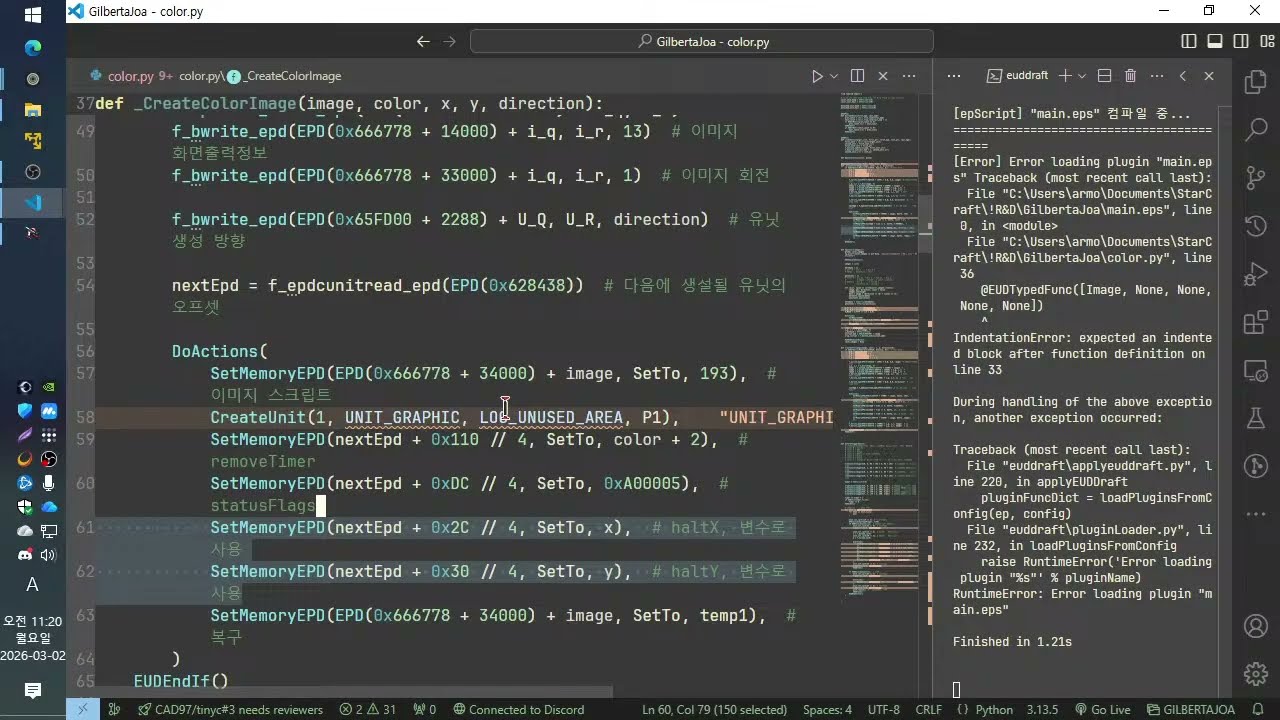Open Source Control view in activity bar
1280x720 pixels.
pos(1255,179)
